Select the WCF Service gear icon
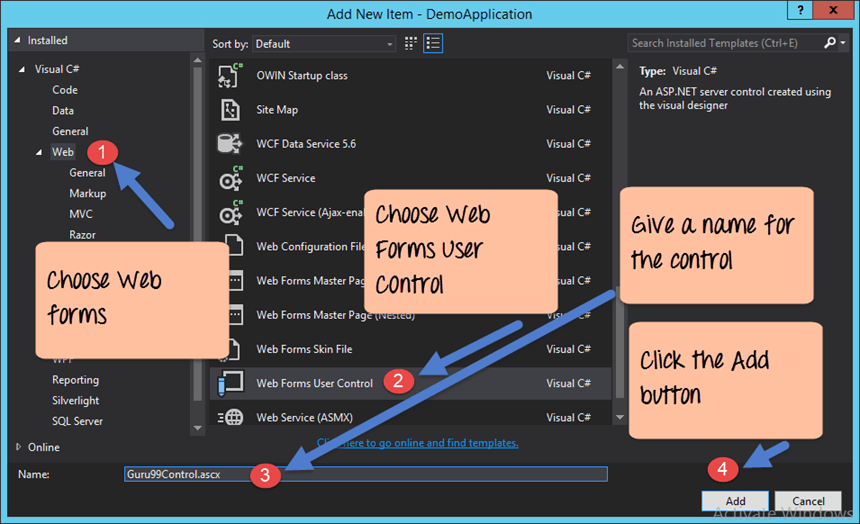860x524 pixels. [x=230, y=178]
